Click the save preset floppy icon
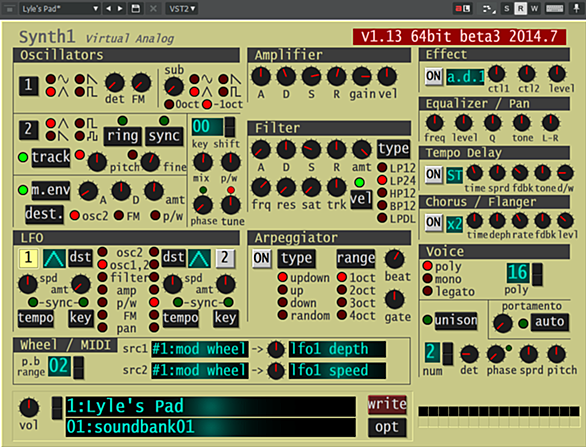 point(136,9)
